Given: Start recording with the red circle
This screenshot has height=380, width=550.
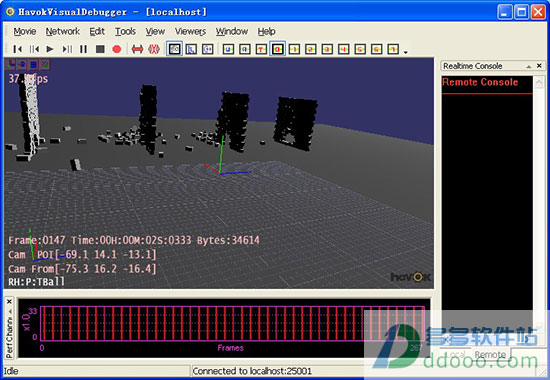Looking at the screenshot, I should [x=117, y=49].
